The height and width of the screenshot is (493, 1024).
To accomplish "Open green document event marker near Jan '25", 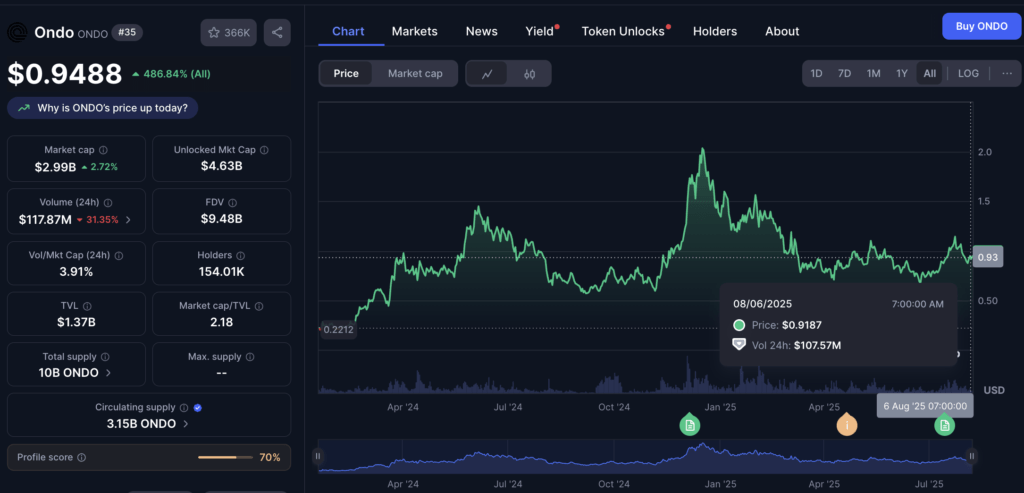I will (x=690, y=425).
